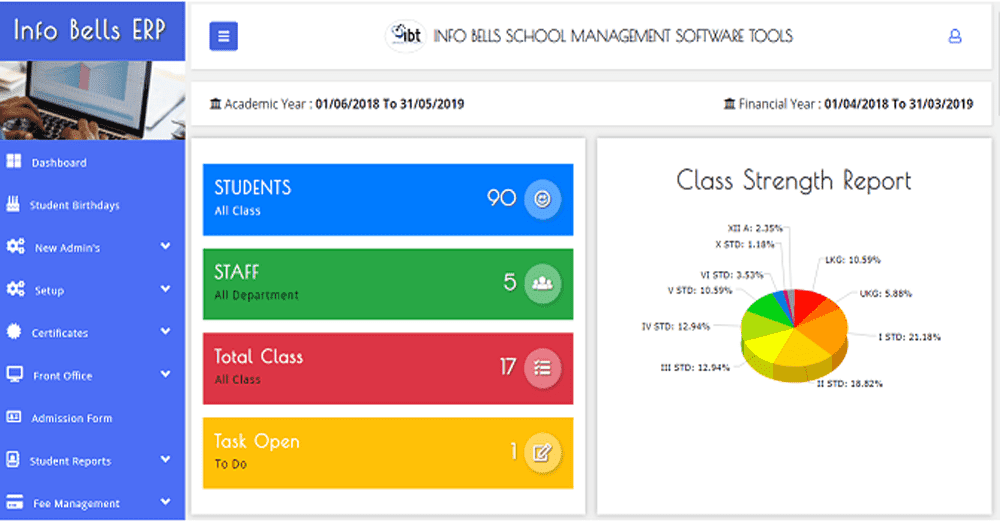Expand the Front Office menu chevron
Viewport: 1000px width, 525px height.
pos(165,374)
